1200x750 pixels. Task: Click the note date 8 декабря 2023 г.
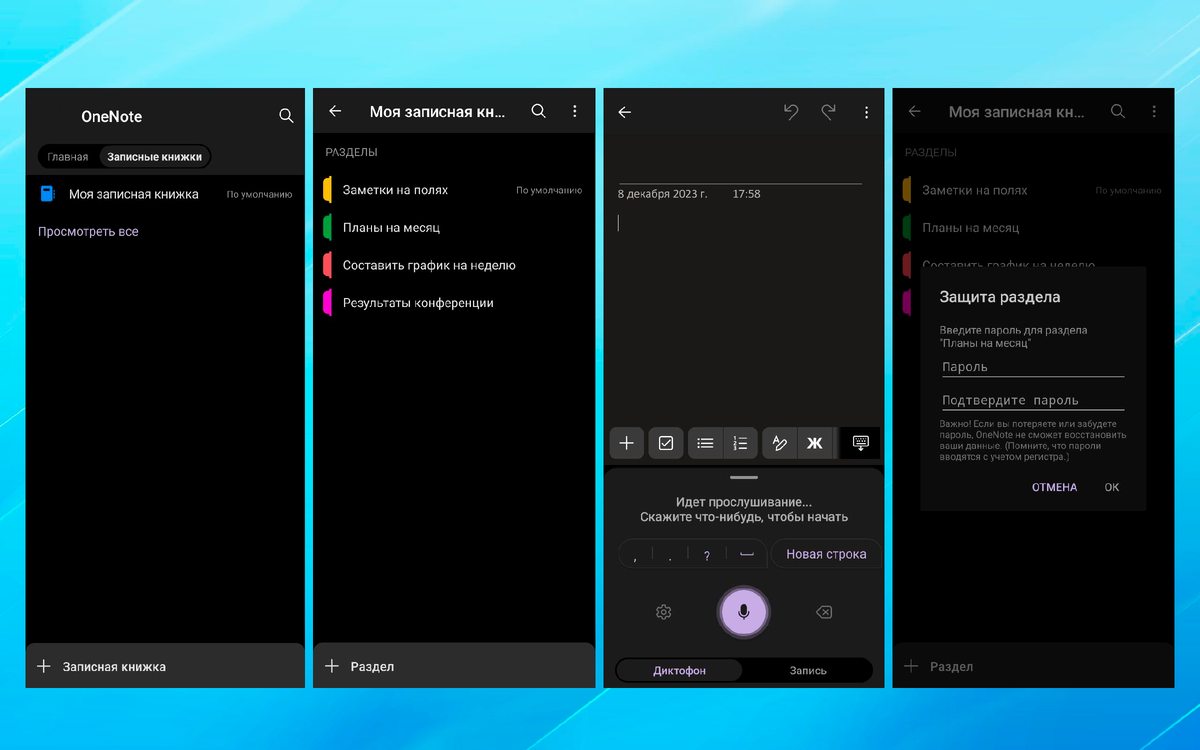pos(662,194)
